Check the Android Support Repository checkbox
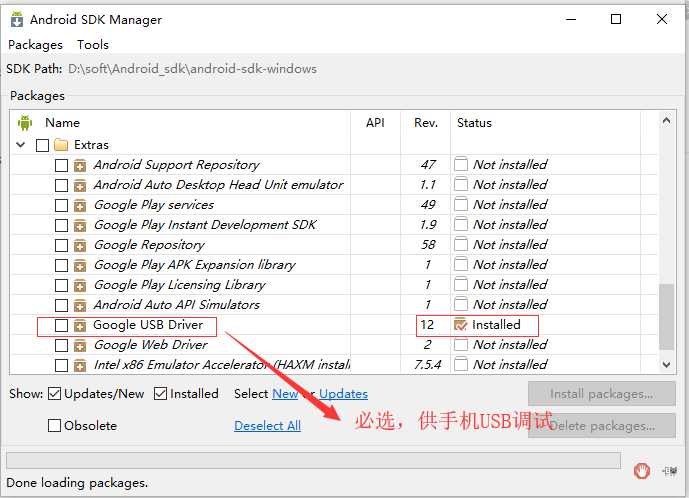The height and width of the screenshot is (498, 689). point(62,165)
